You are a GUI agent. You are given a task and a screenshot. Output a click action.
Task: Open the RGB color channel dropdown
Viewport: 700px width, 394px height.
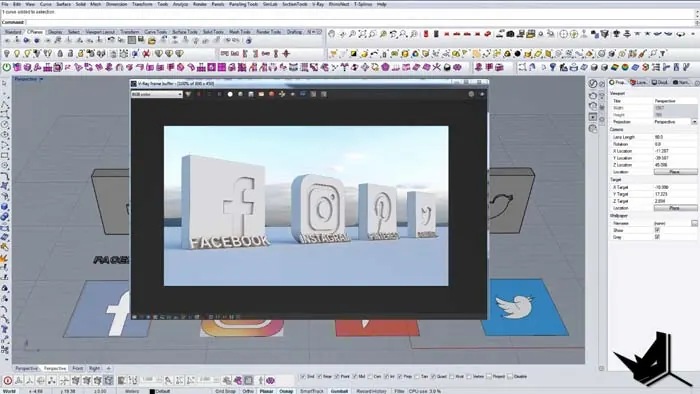click(157, 94)
